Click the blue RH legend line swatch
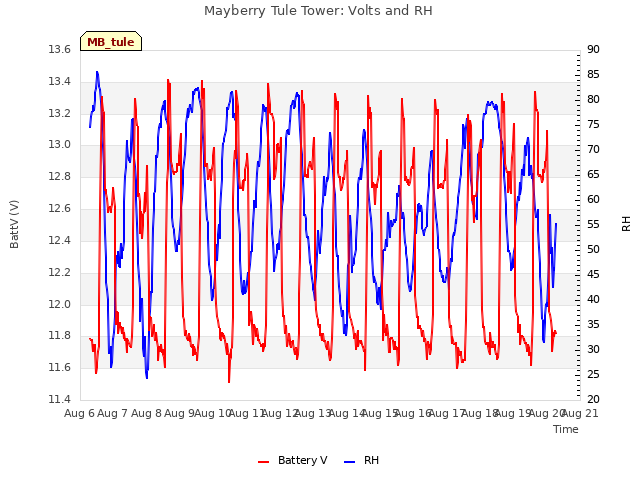The height and width of the screenshot is (480, 640). coord(350,462)
